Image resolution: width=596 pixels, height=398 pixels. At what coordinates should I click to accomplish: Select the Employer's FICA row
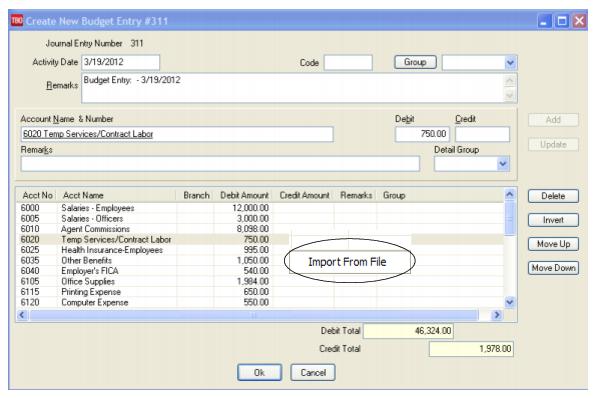[x=260, y=271]
